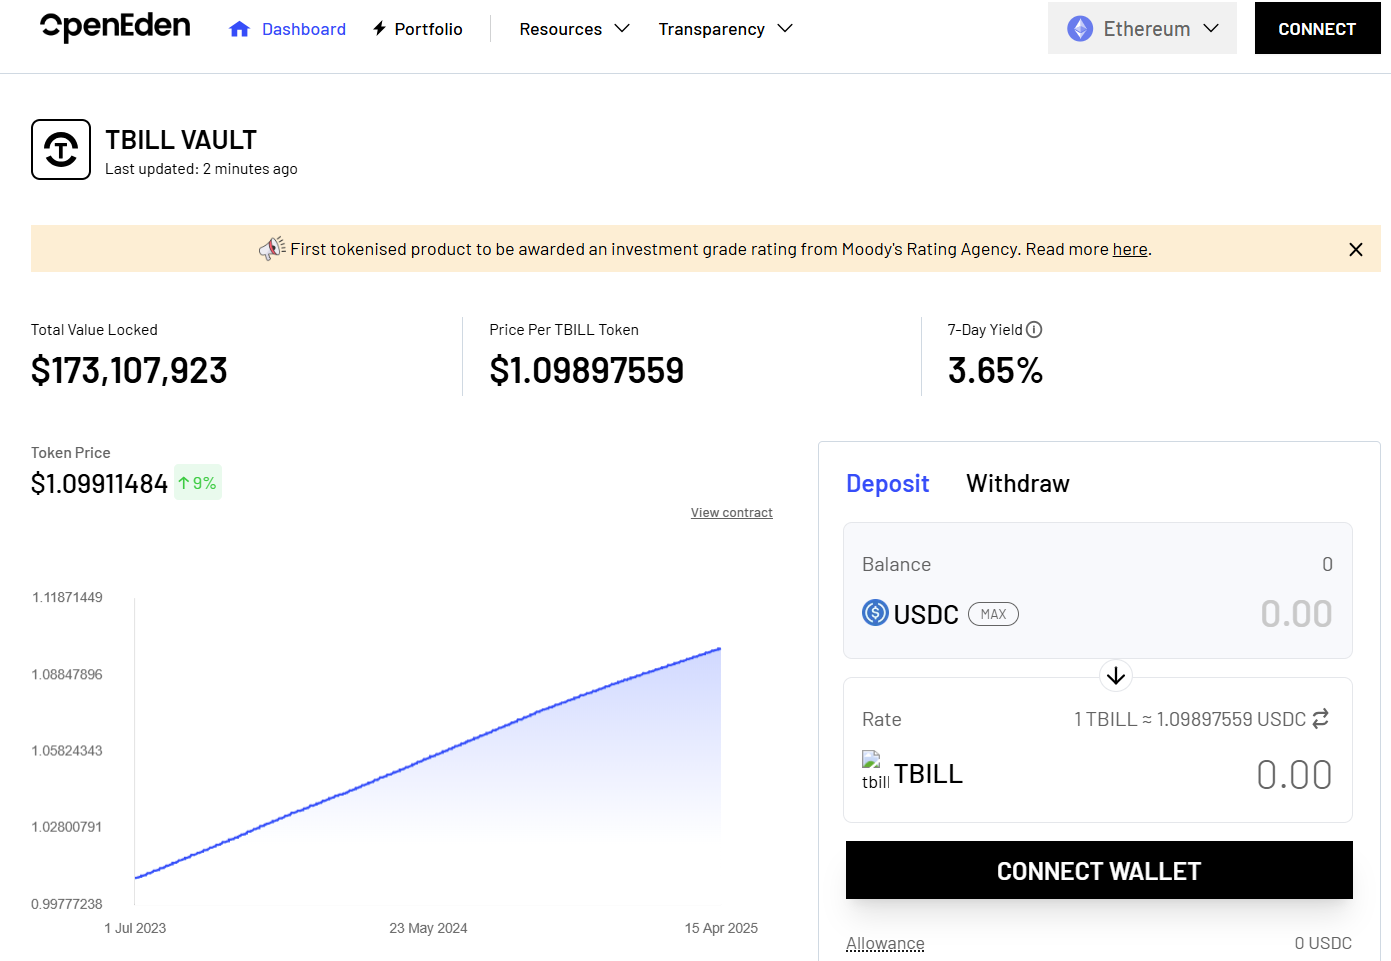Image resolution: width=1391 pixels, height=961 pixels.
Task: Expand the Transparency dropdown menu
Action: 725,29
